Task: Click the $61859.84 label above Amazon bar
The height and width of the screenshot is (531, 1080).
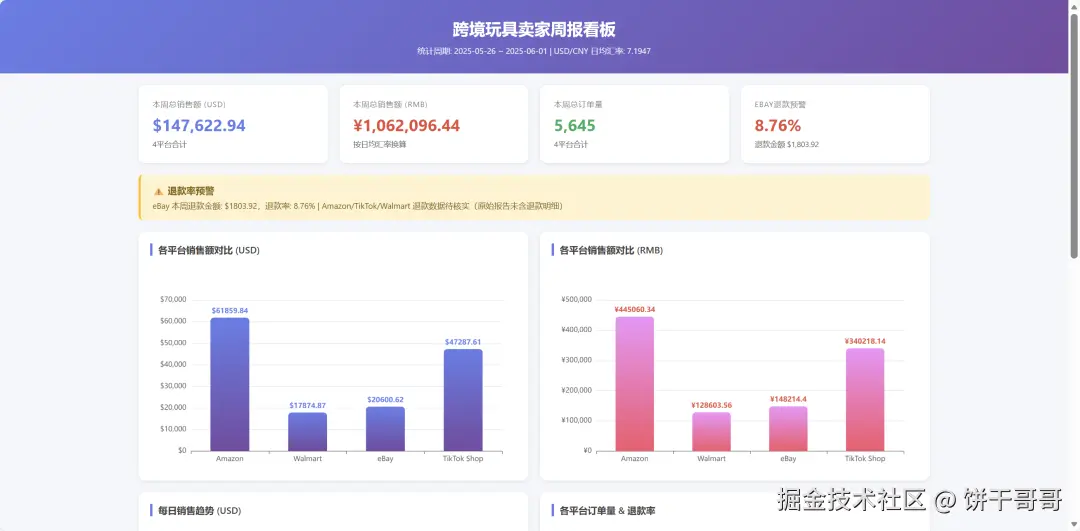Action: pos(229,311)
